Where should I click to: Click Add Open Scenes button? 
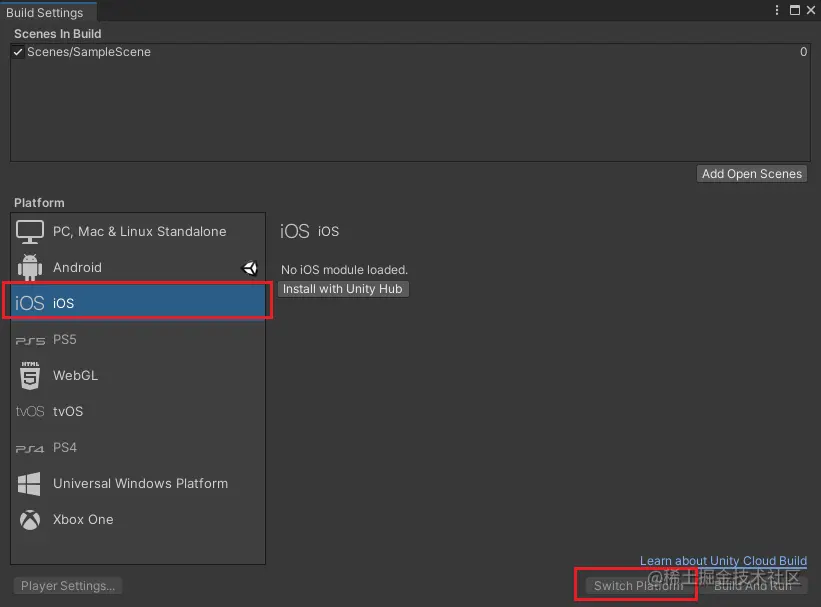coord(751,174)
